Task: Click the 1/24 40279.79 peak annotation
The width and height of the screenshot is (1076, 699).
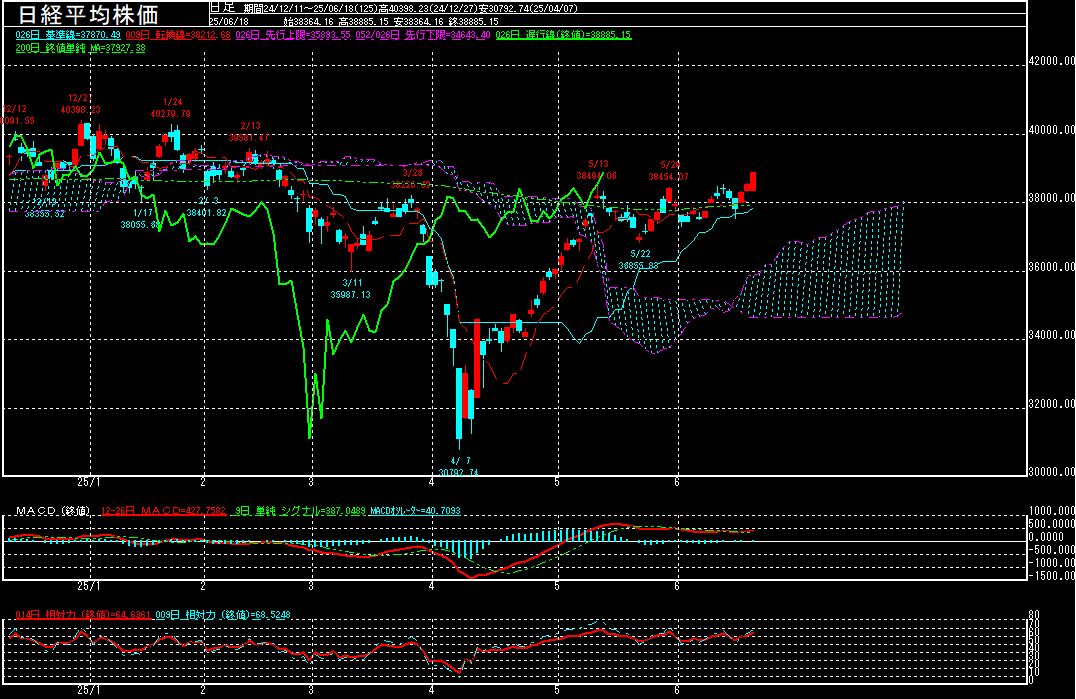Action: [172, 108]
